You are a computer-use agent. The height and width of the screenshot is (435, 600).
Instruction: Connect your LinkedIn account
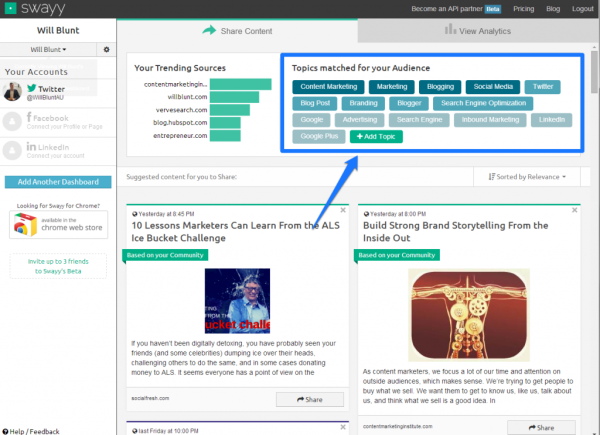[55, 156]
